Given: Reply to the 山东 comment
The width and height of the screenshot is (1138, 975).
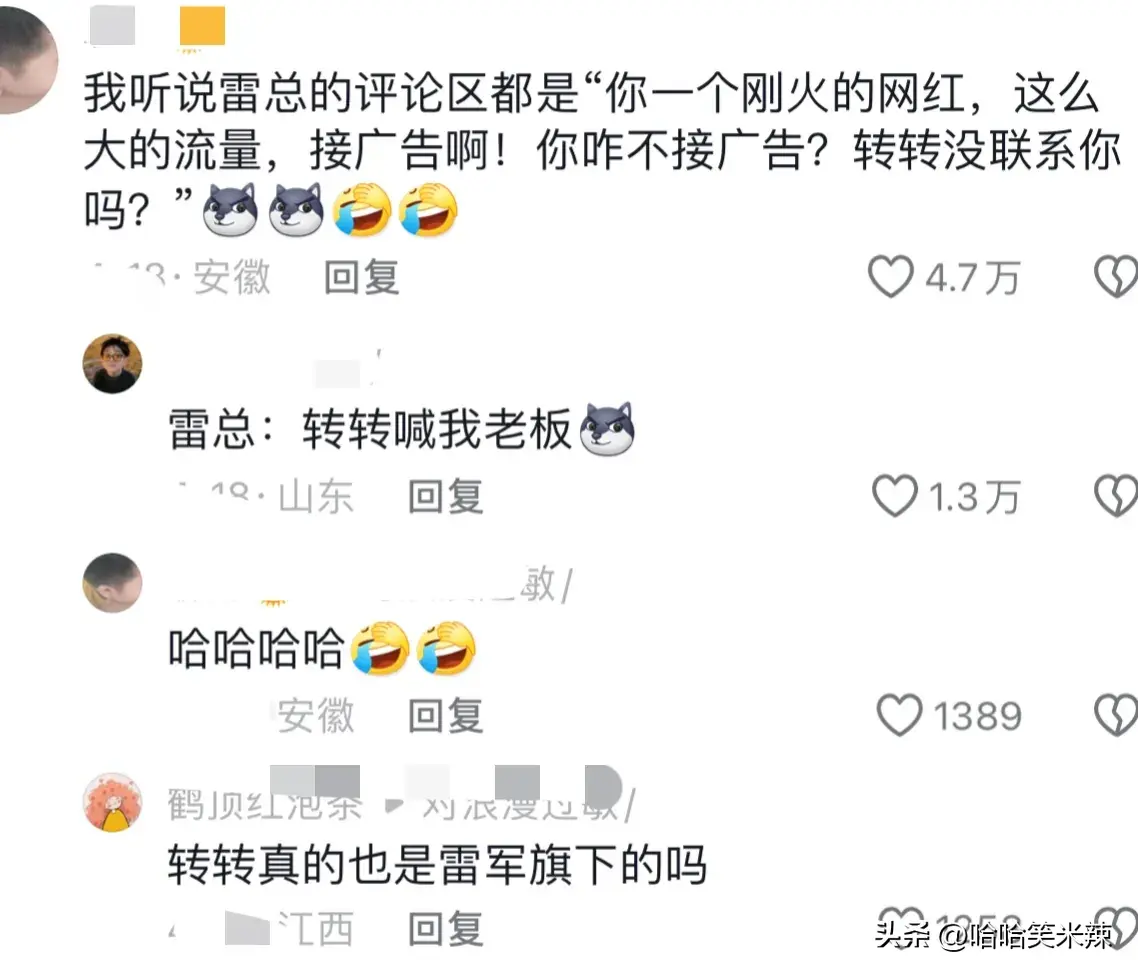Looking at the screenshot, I should (x=446, y=497).
